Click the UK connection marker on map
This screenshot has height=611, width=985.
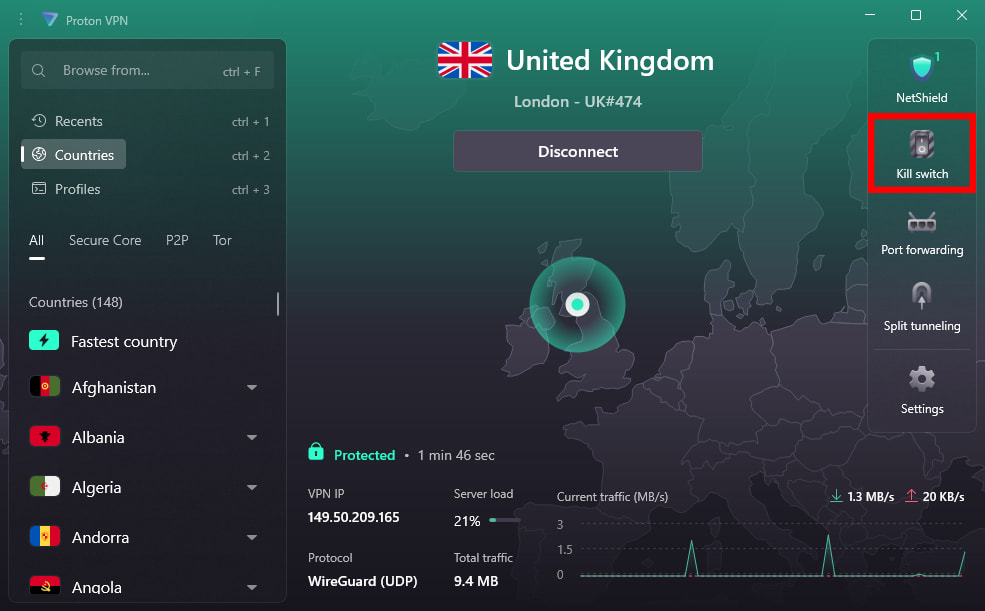[x=577, y=305]
